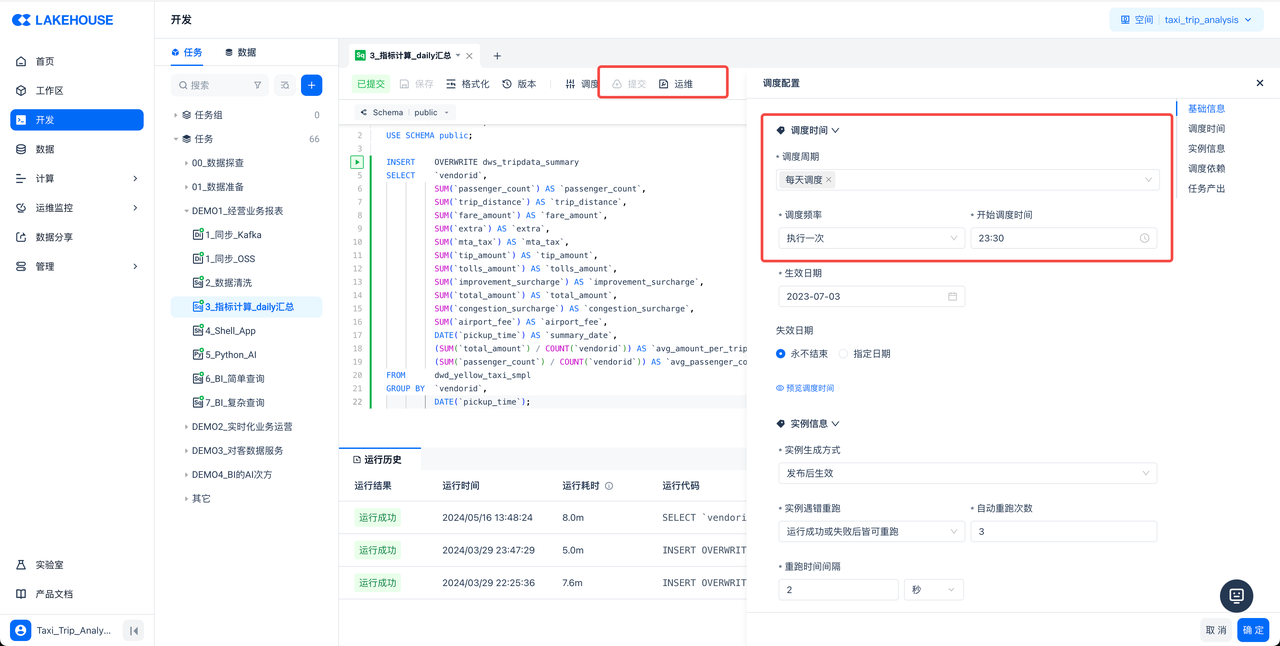Click the filter icon in task search
Viewport: 1280px width, 646px height.
pos(257,85)
